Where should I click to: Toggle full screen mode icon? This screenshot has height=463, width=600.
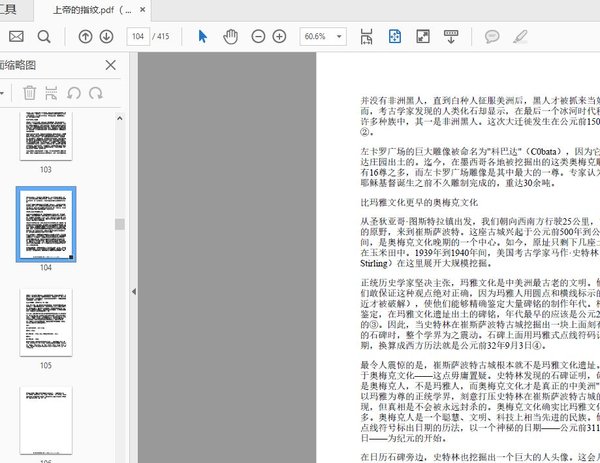[x=422, y=36]
